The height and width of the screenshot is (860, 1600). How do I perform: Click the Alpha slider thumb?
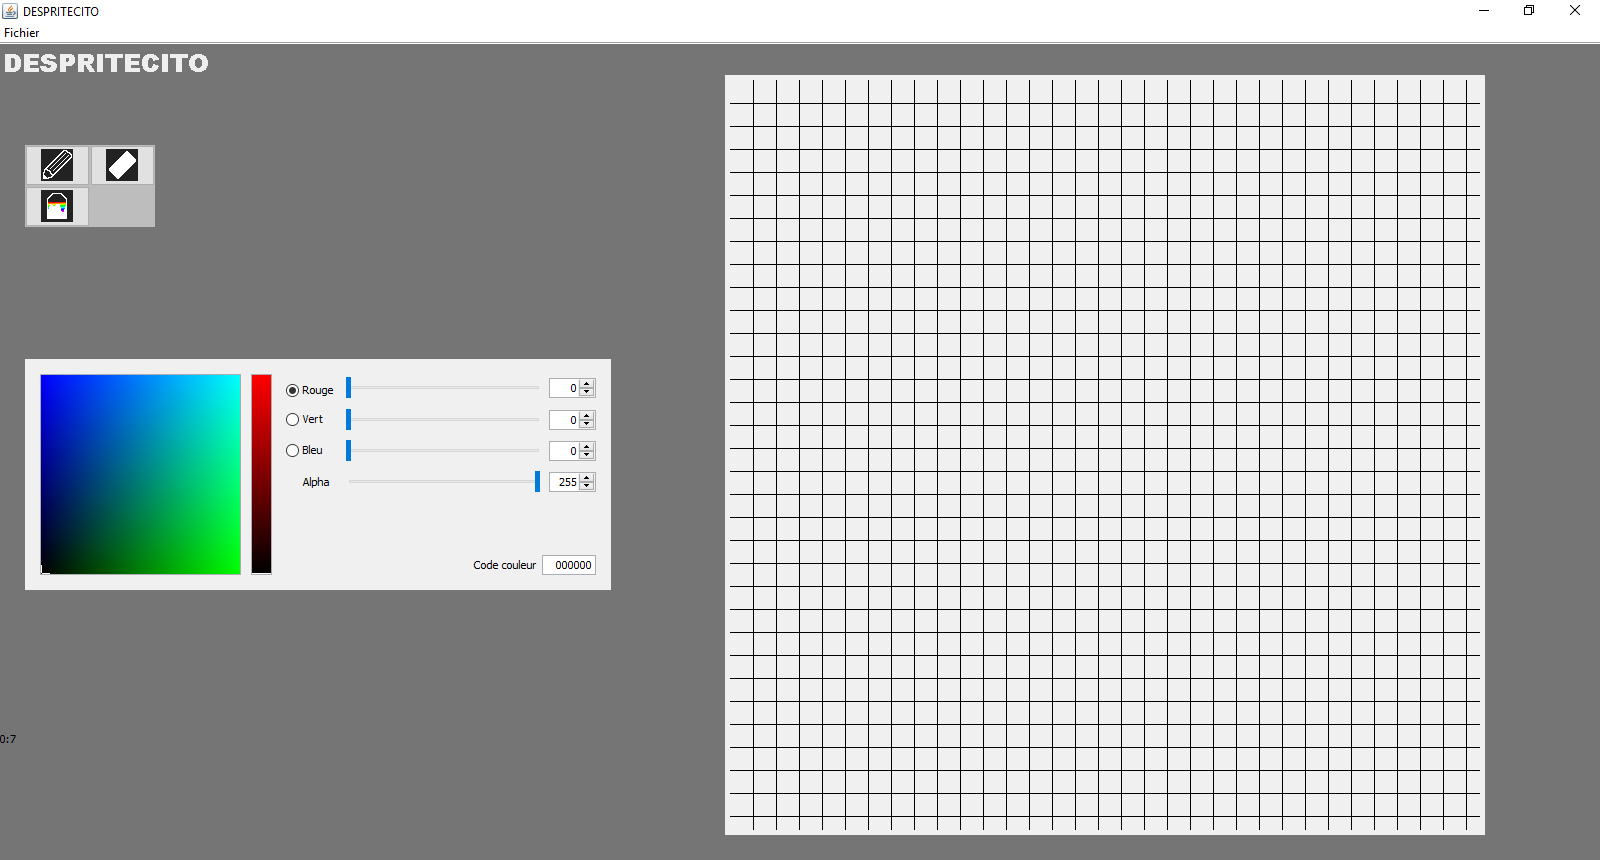point(537,482)
